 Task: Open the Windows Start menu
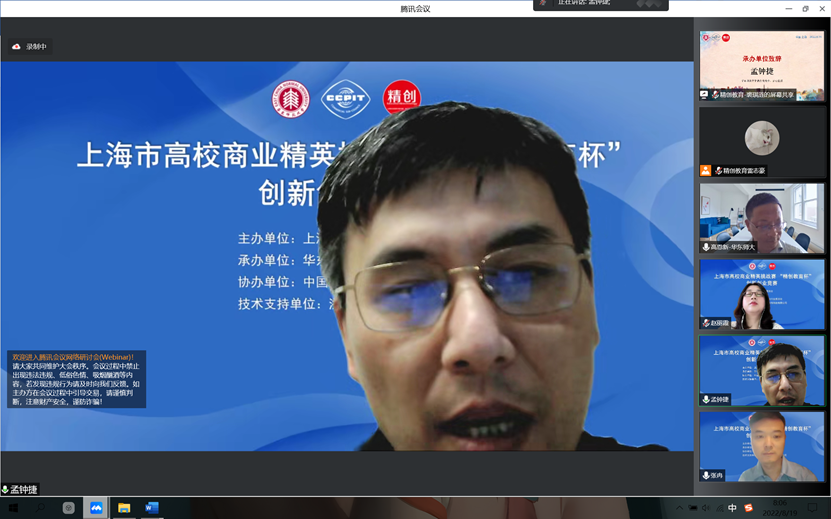(x=14, y=508)
